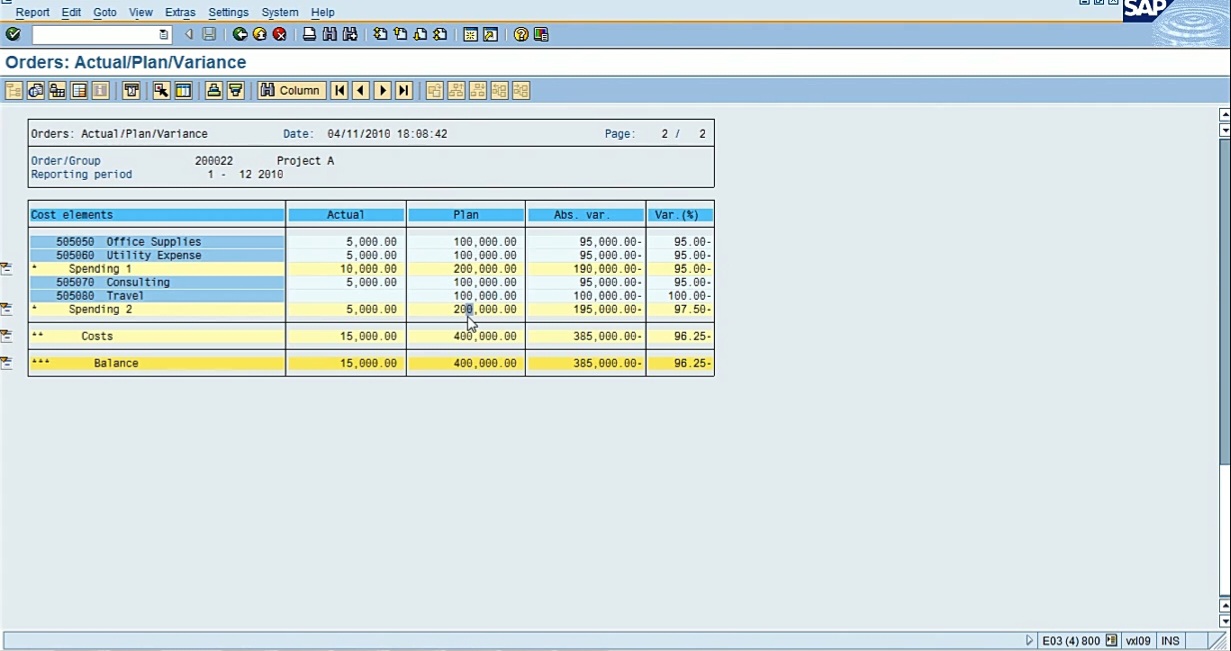Click the Cost elements column header

(157, 215)
